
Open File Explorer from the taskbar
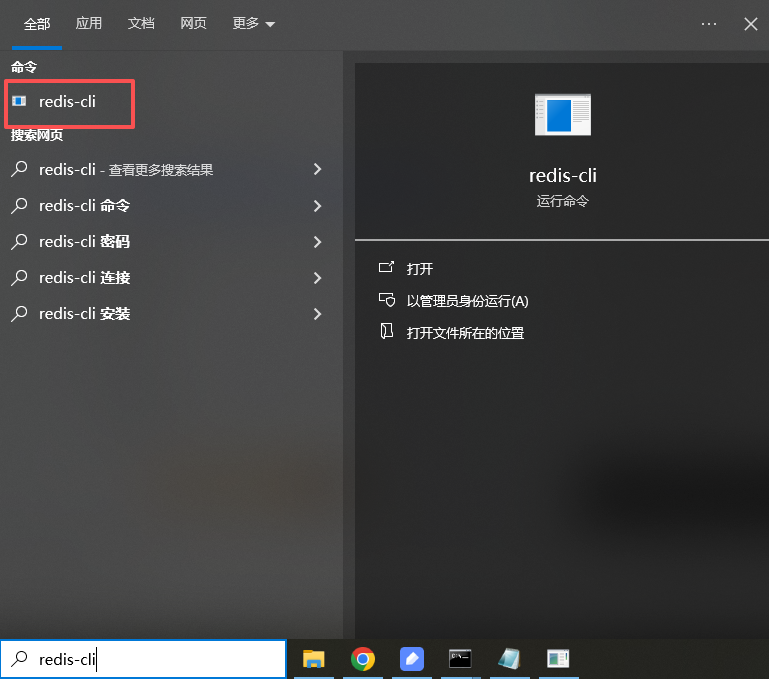[x=314, y=659]
